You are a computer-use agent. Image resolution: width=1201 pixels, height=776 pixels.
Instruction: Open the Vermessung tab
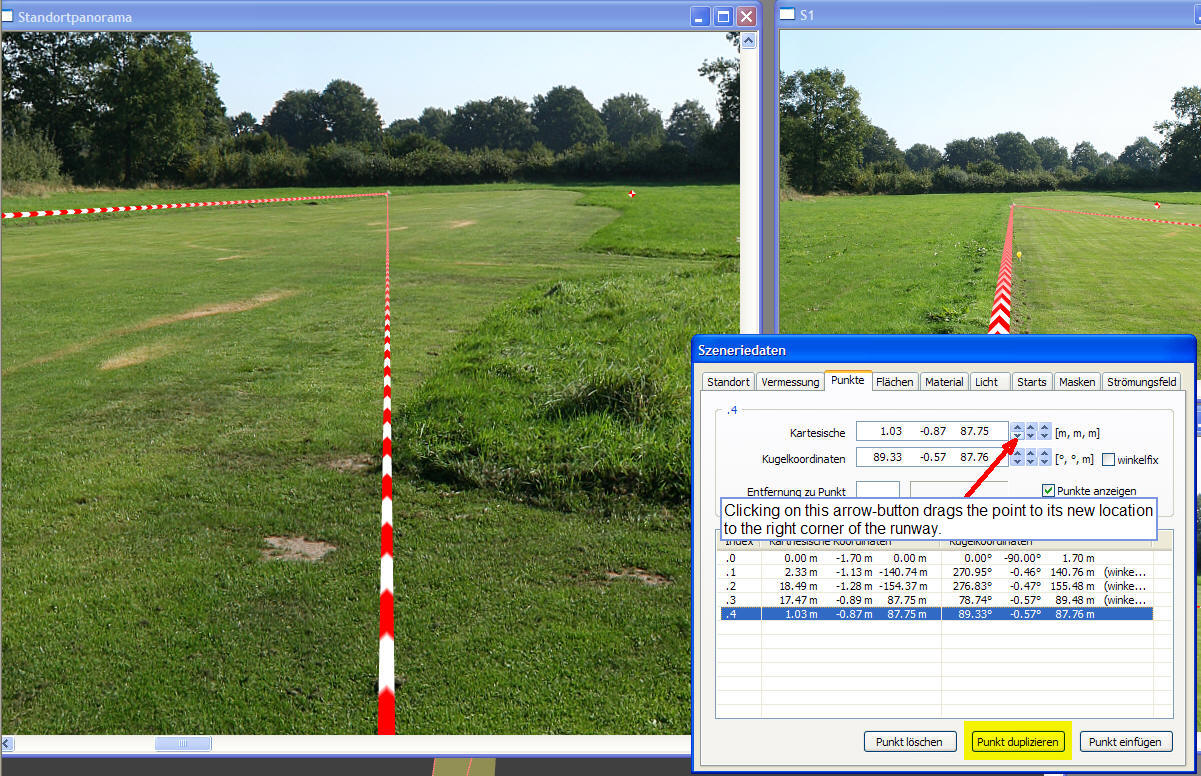click(790, 382)
